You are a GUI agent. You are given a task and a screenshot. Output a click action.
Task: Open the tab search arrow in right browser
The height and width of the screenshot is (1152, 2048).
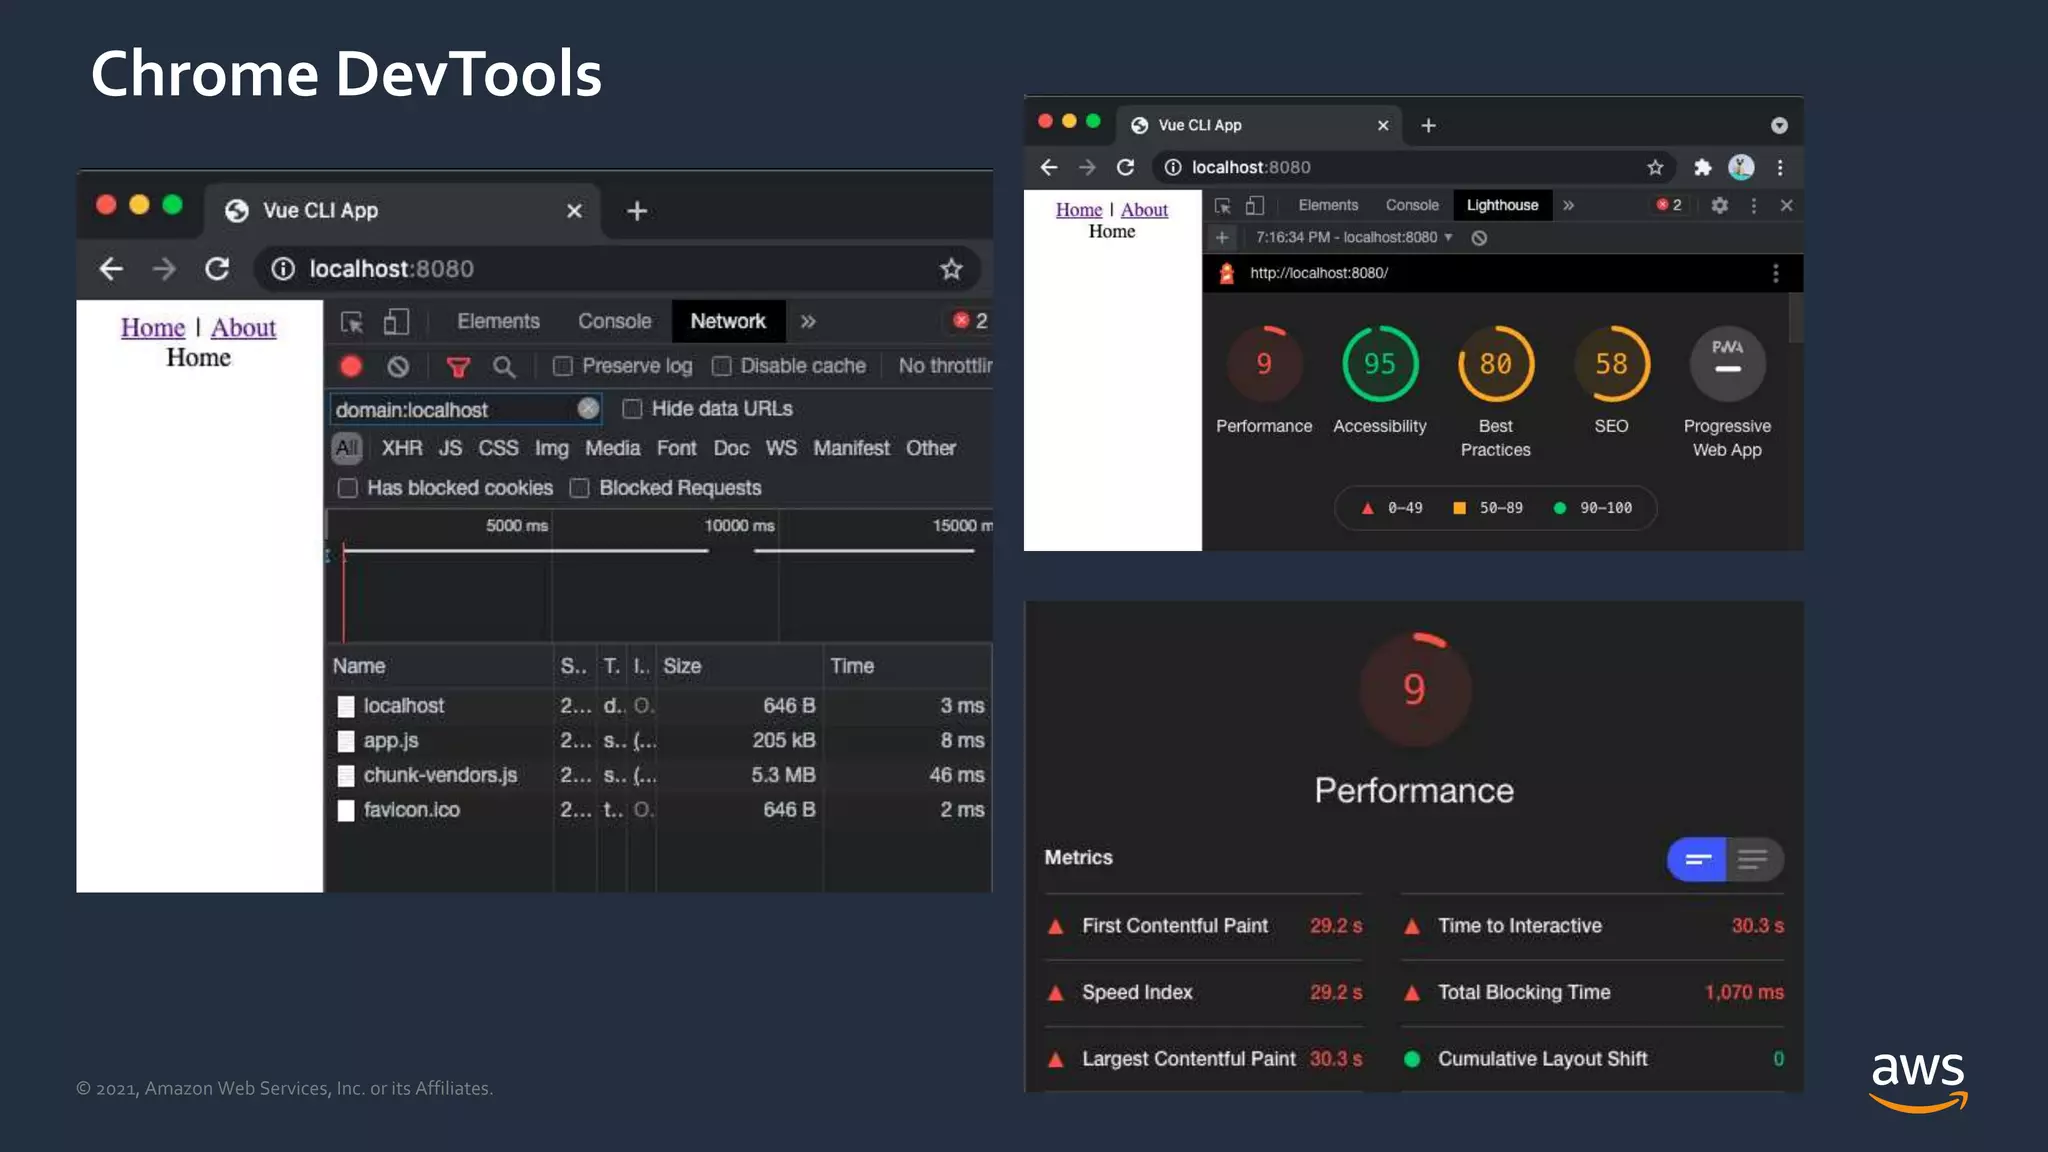pos(1779,125)
